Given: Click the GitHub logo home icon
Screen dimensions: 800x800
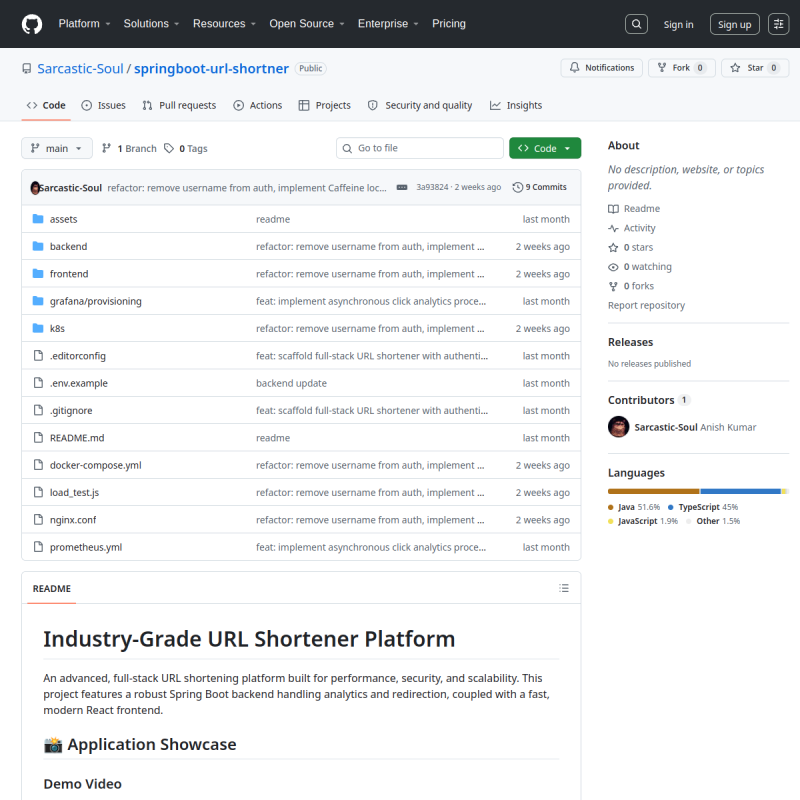Looking at the screenshot, I should [x=32, y=24].
